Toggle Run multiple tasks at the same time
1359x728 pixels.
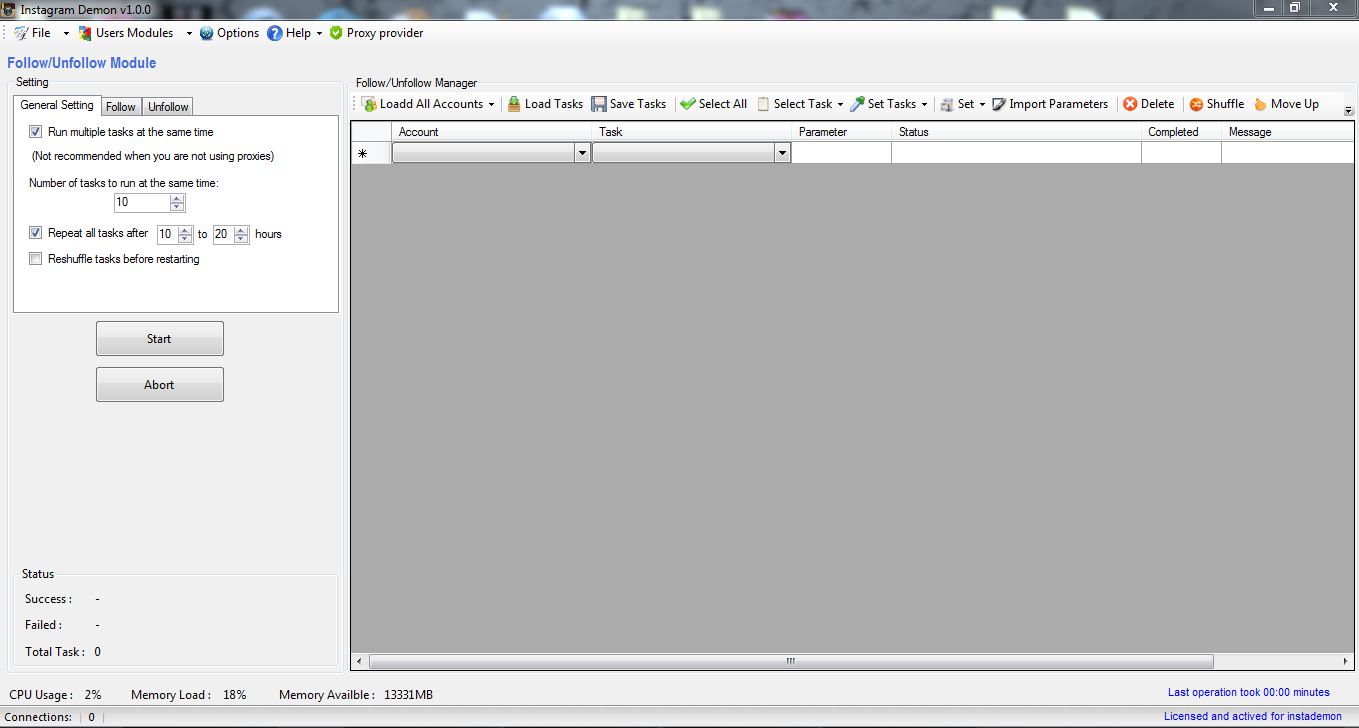pyautogui.click(x=36, y=132)
